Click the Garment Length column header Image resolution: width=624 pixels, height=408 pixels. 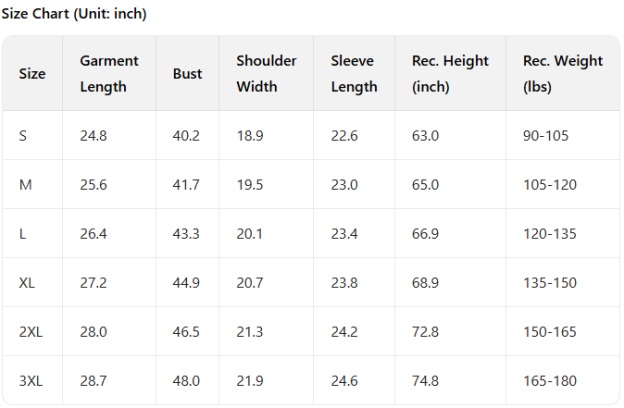(109, 74)
